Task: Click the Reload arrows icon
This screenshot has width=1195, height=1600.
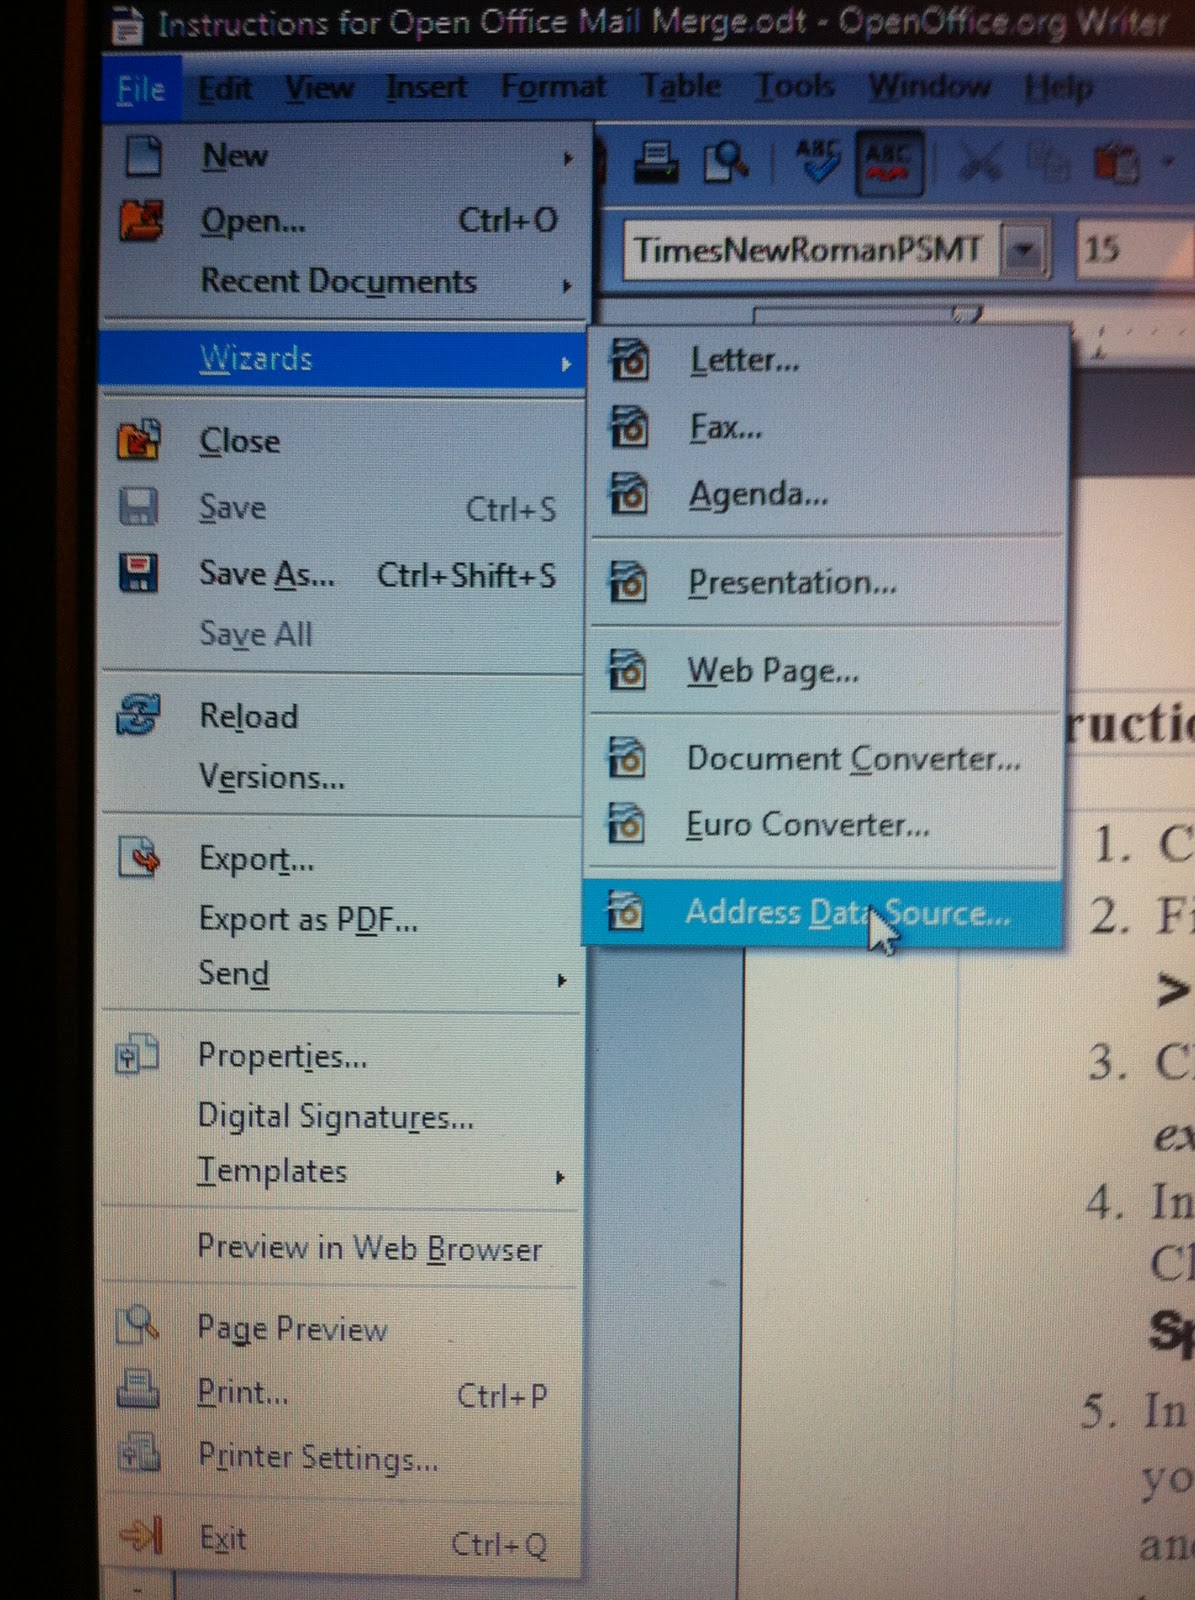Action: [137, 716]
